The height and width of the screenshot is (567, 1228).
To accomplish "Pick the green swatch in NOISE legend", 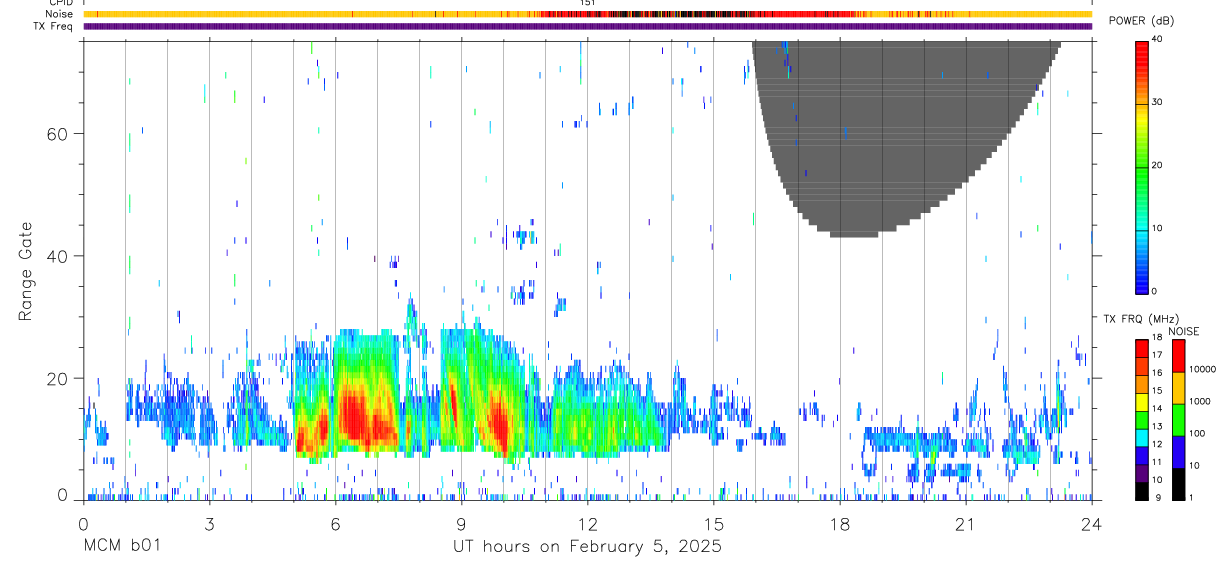I will (x=1179, y=420).
